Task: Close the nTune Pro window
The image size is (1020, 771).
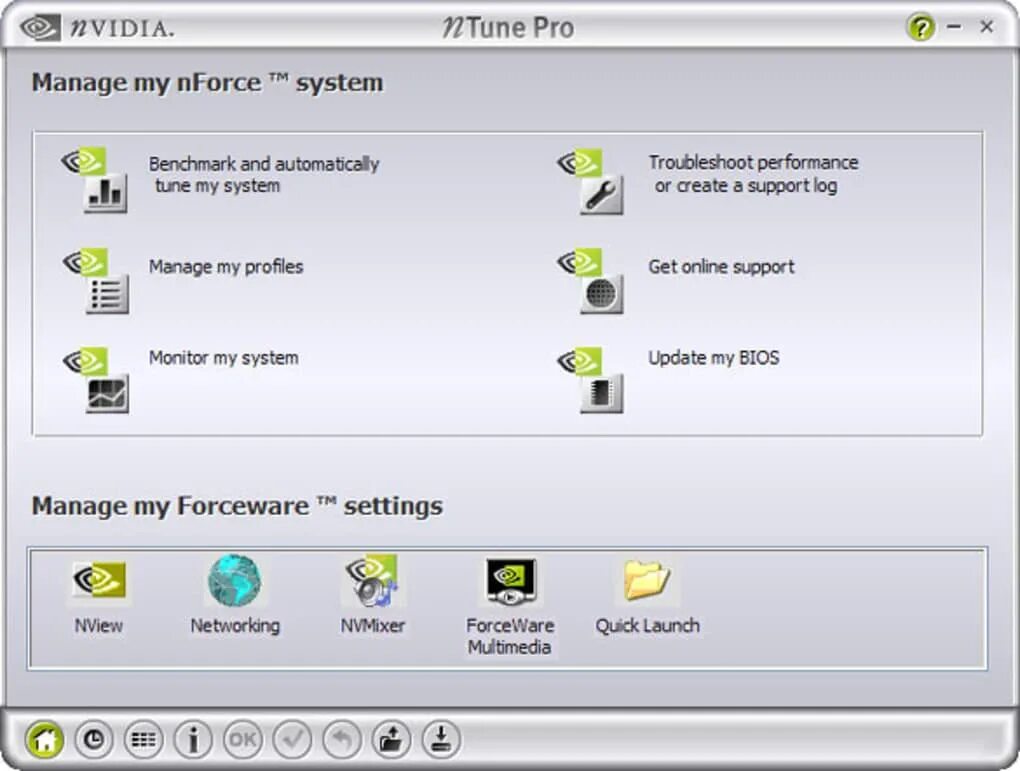Action: pyautogui.click(x=987, y=27)
